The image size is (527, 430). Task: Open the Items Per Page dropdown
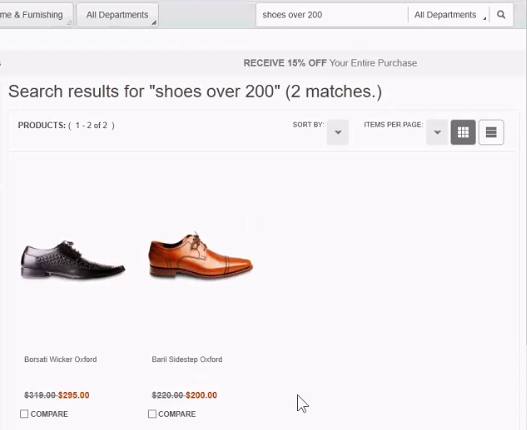coord(437,132)
